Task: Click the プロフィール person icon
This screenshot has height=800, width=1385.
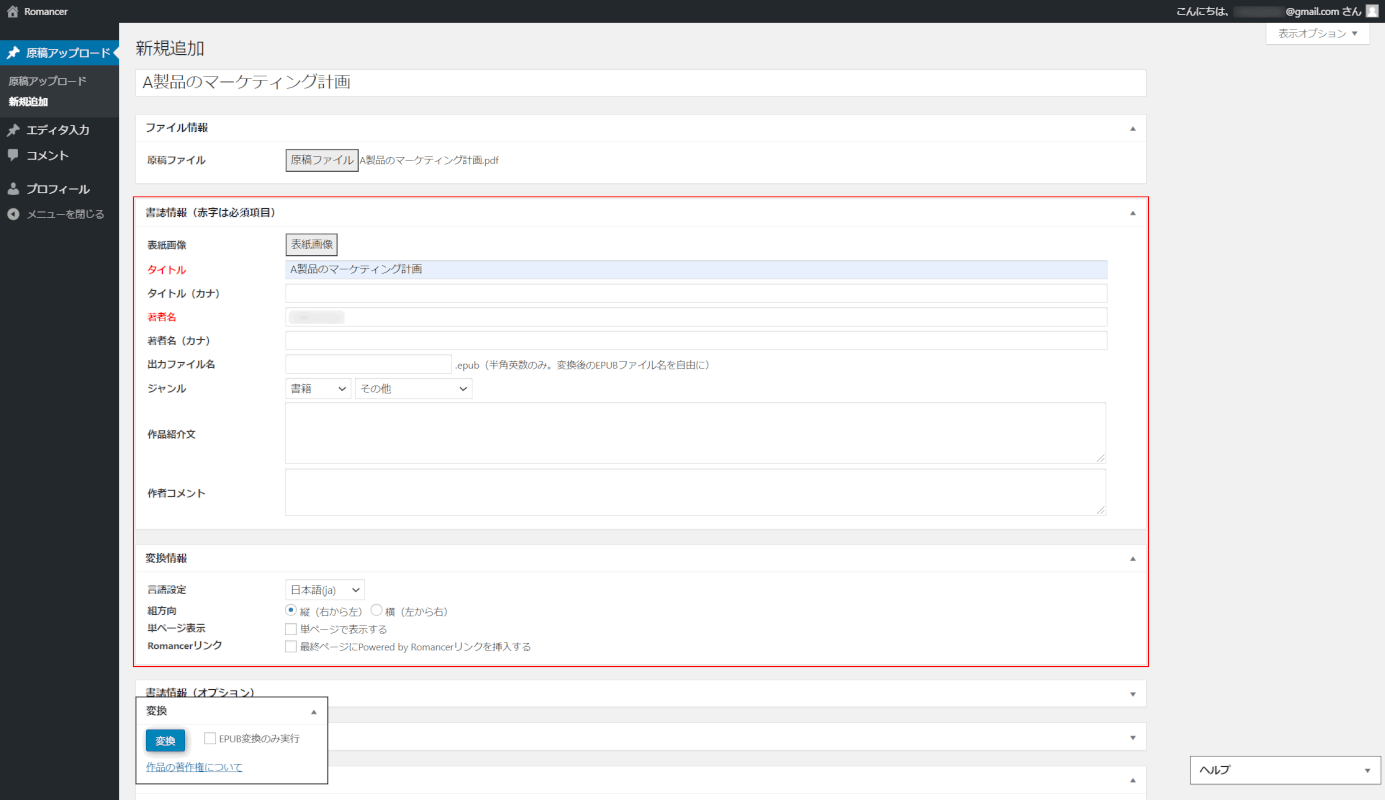Action: (x=13, y=189)
